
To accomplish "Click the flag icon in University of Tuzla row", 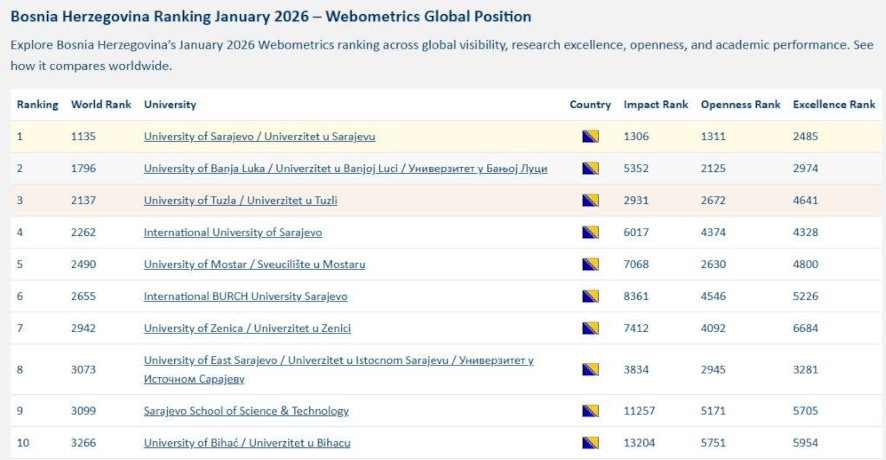I will [x=590, y=201].
